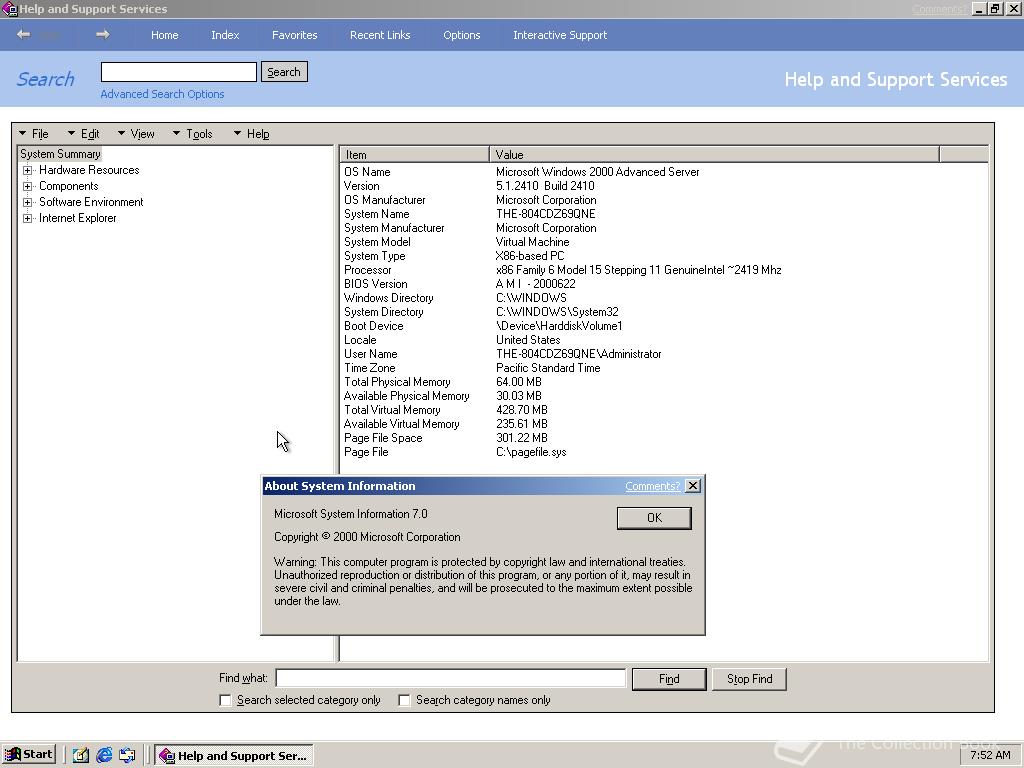Viewport: 1024px width, 768px height.
Task: Select the OS Name row
Action: point(367,172)
